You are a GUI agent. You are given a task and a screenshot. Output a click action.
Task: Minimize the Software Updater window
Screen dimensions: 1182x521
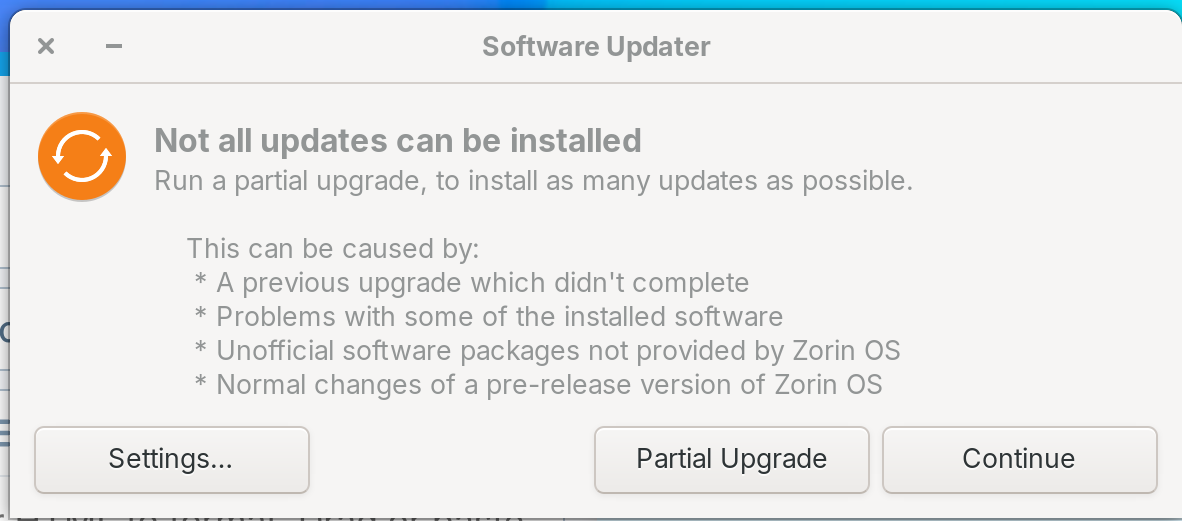point(114,47)
